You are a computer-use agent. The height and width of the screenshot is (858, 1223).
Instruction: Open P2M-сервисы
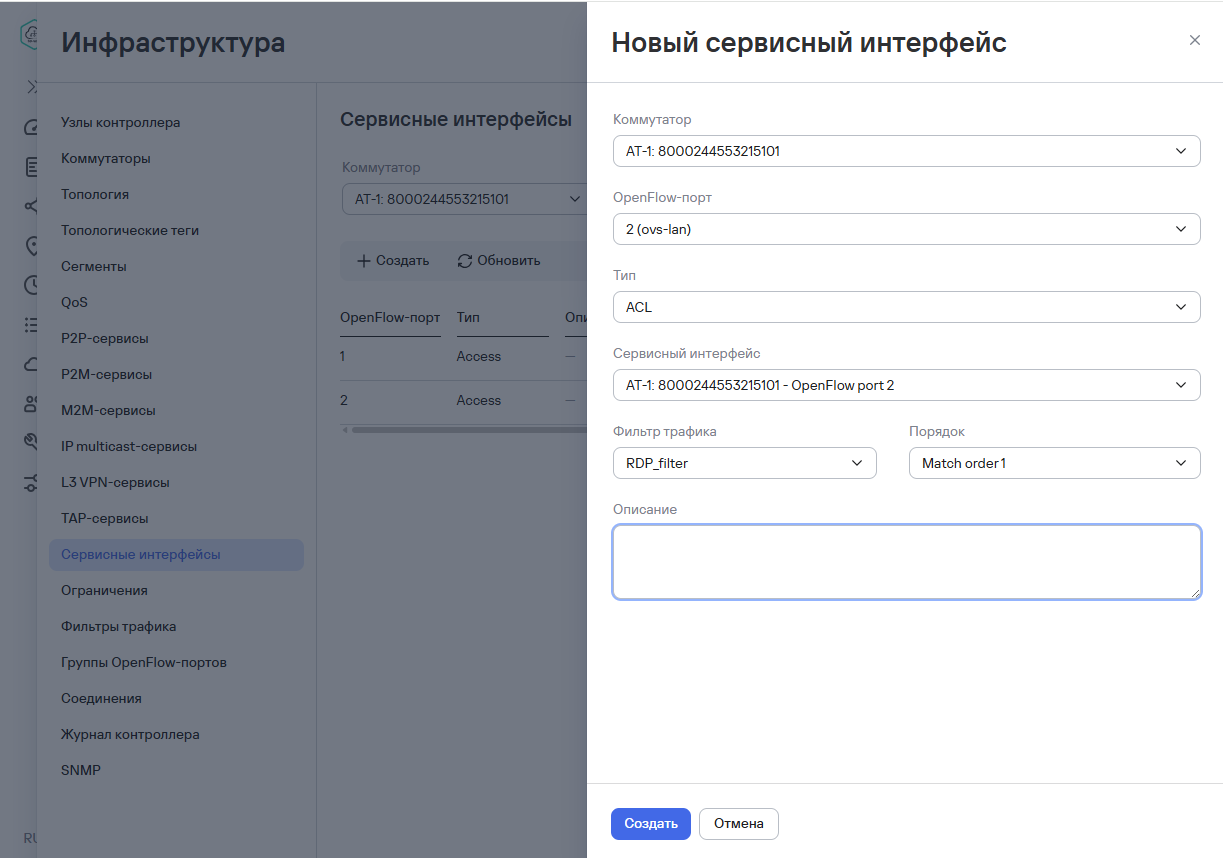[107, 375]
